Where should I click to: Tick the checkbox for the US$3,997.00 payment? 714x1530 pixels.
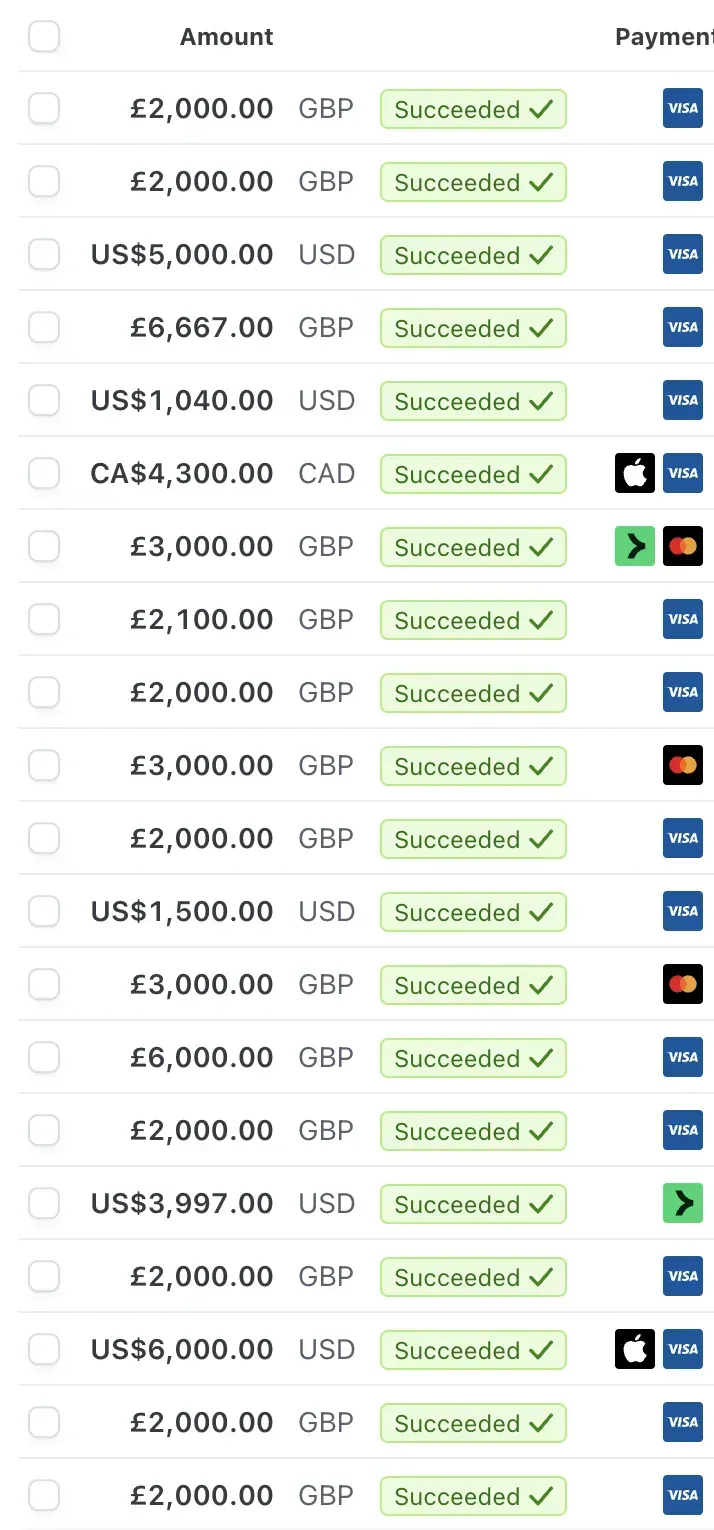44,1203
